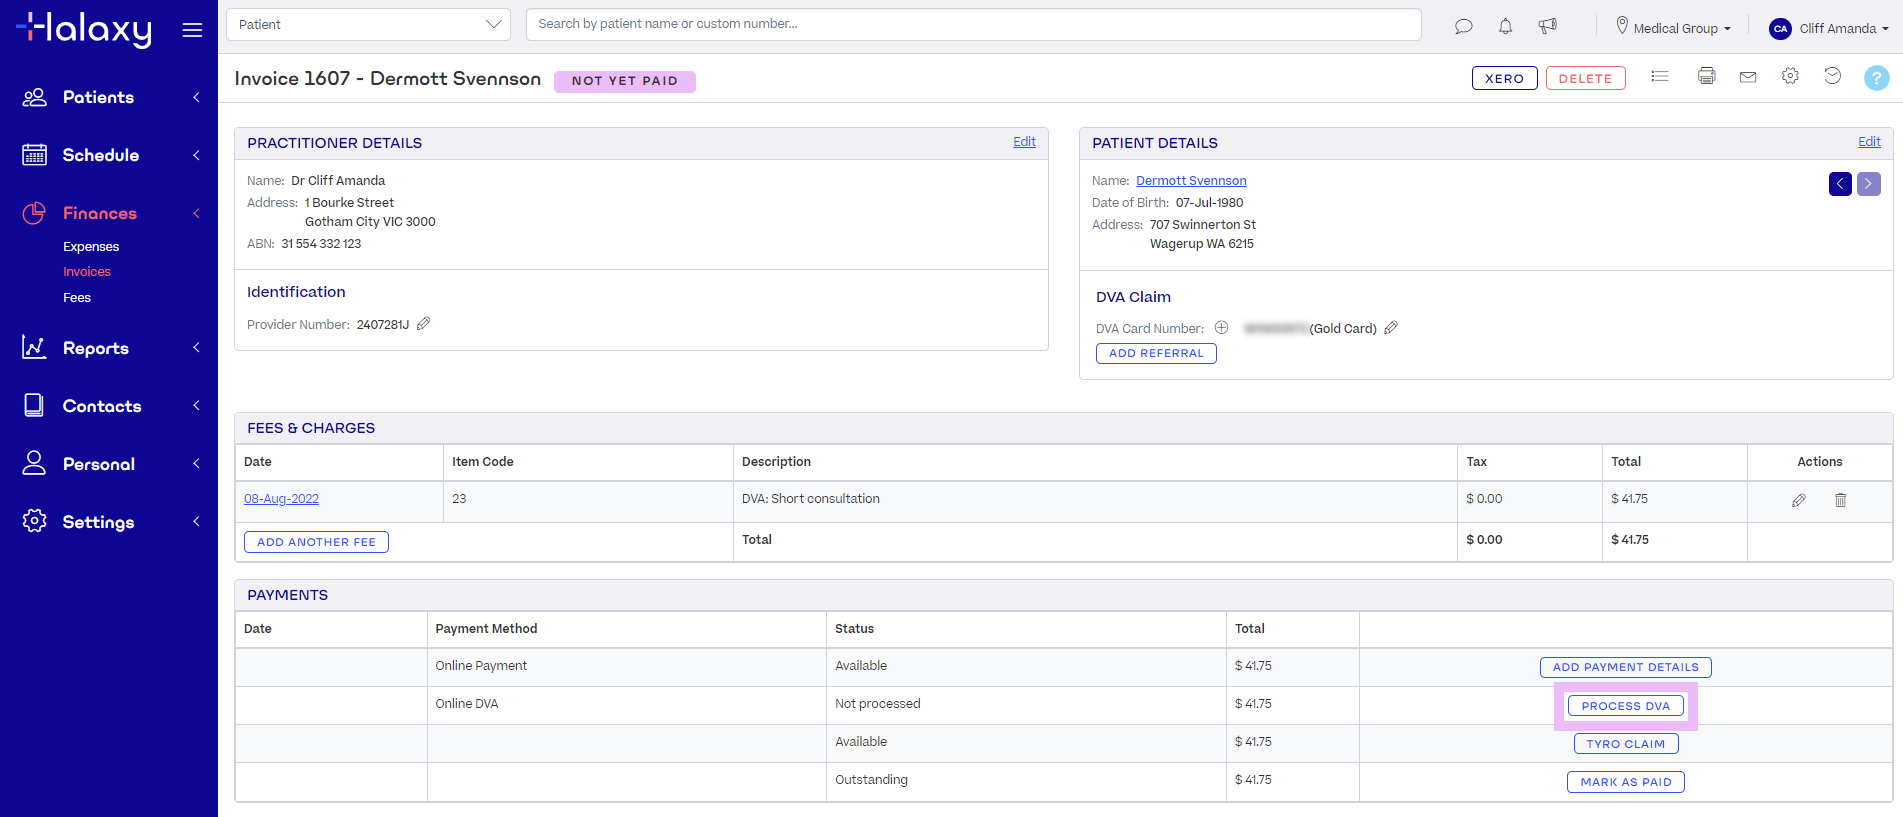Viewport: 1903px width, 817px height.
Task: Edit the fee line with pencil icon
Action: 1798,500
